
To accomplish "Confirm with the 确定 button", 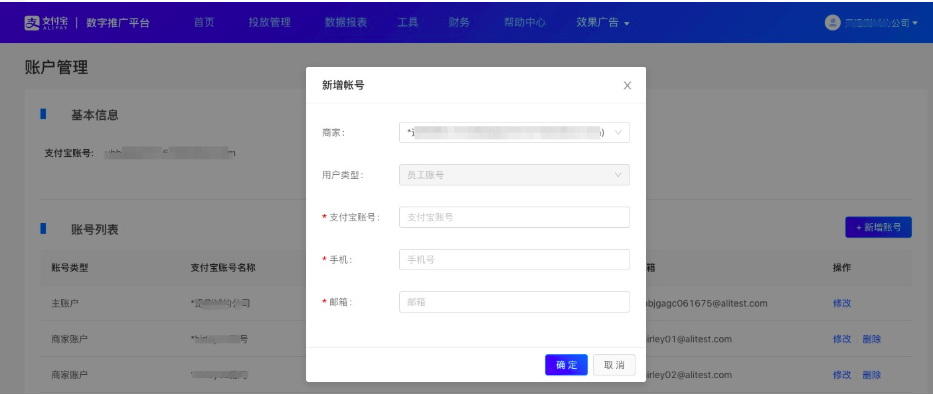I will (x=566, y=365).
